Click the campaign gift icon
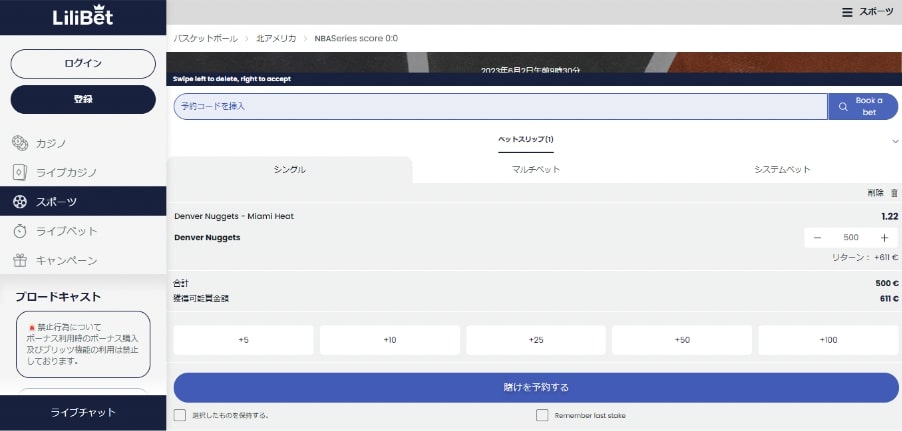The width and height of the screenshot is (902, 431). (20, 260)
